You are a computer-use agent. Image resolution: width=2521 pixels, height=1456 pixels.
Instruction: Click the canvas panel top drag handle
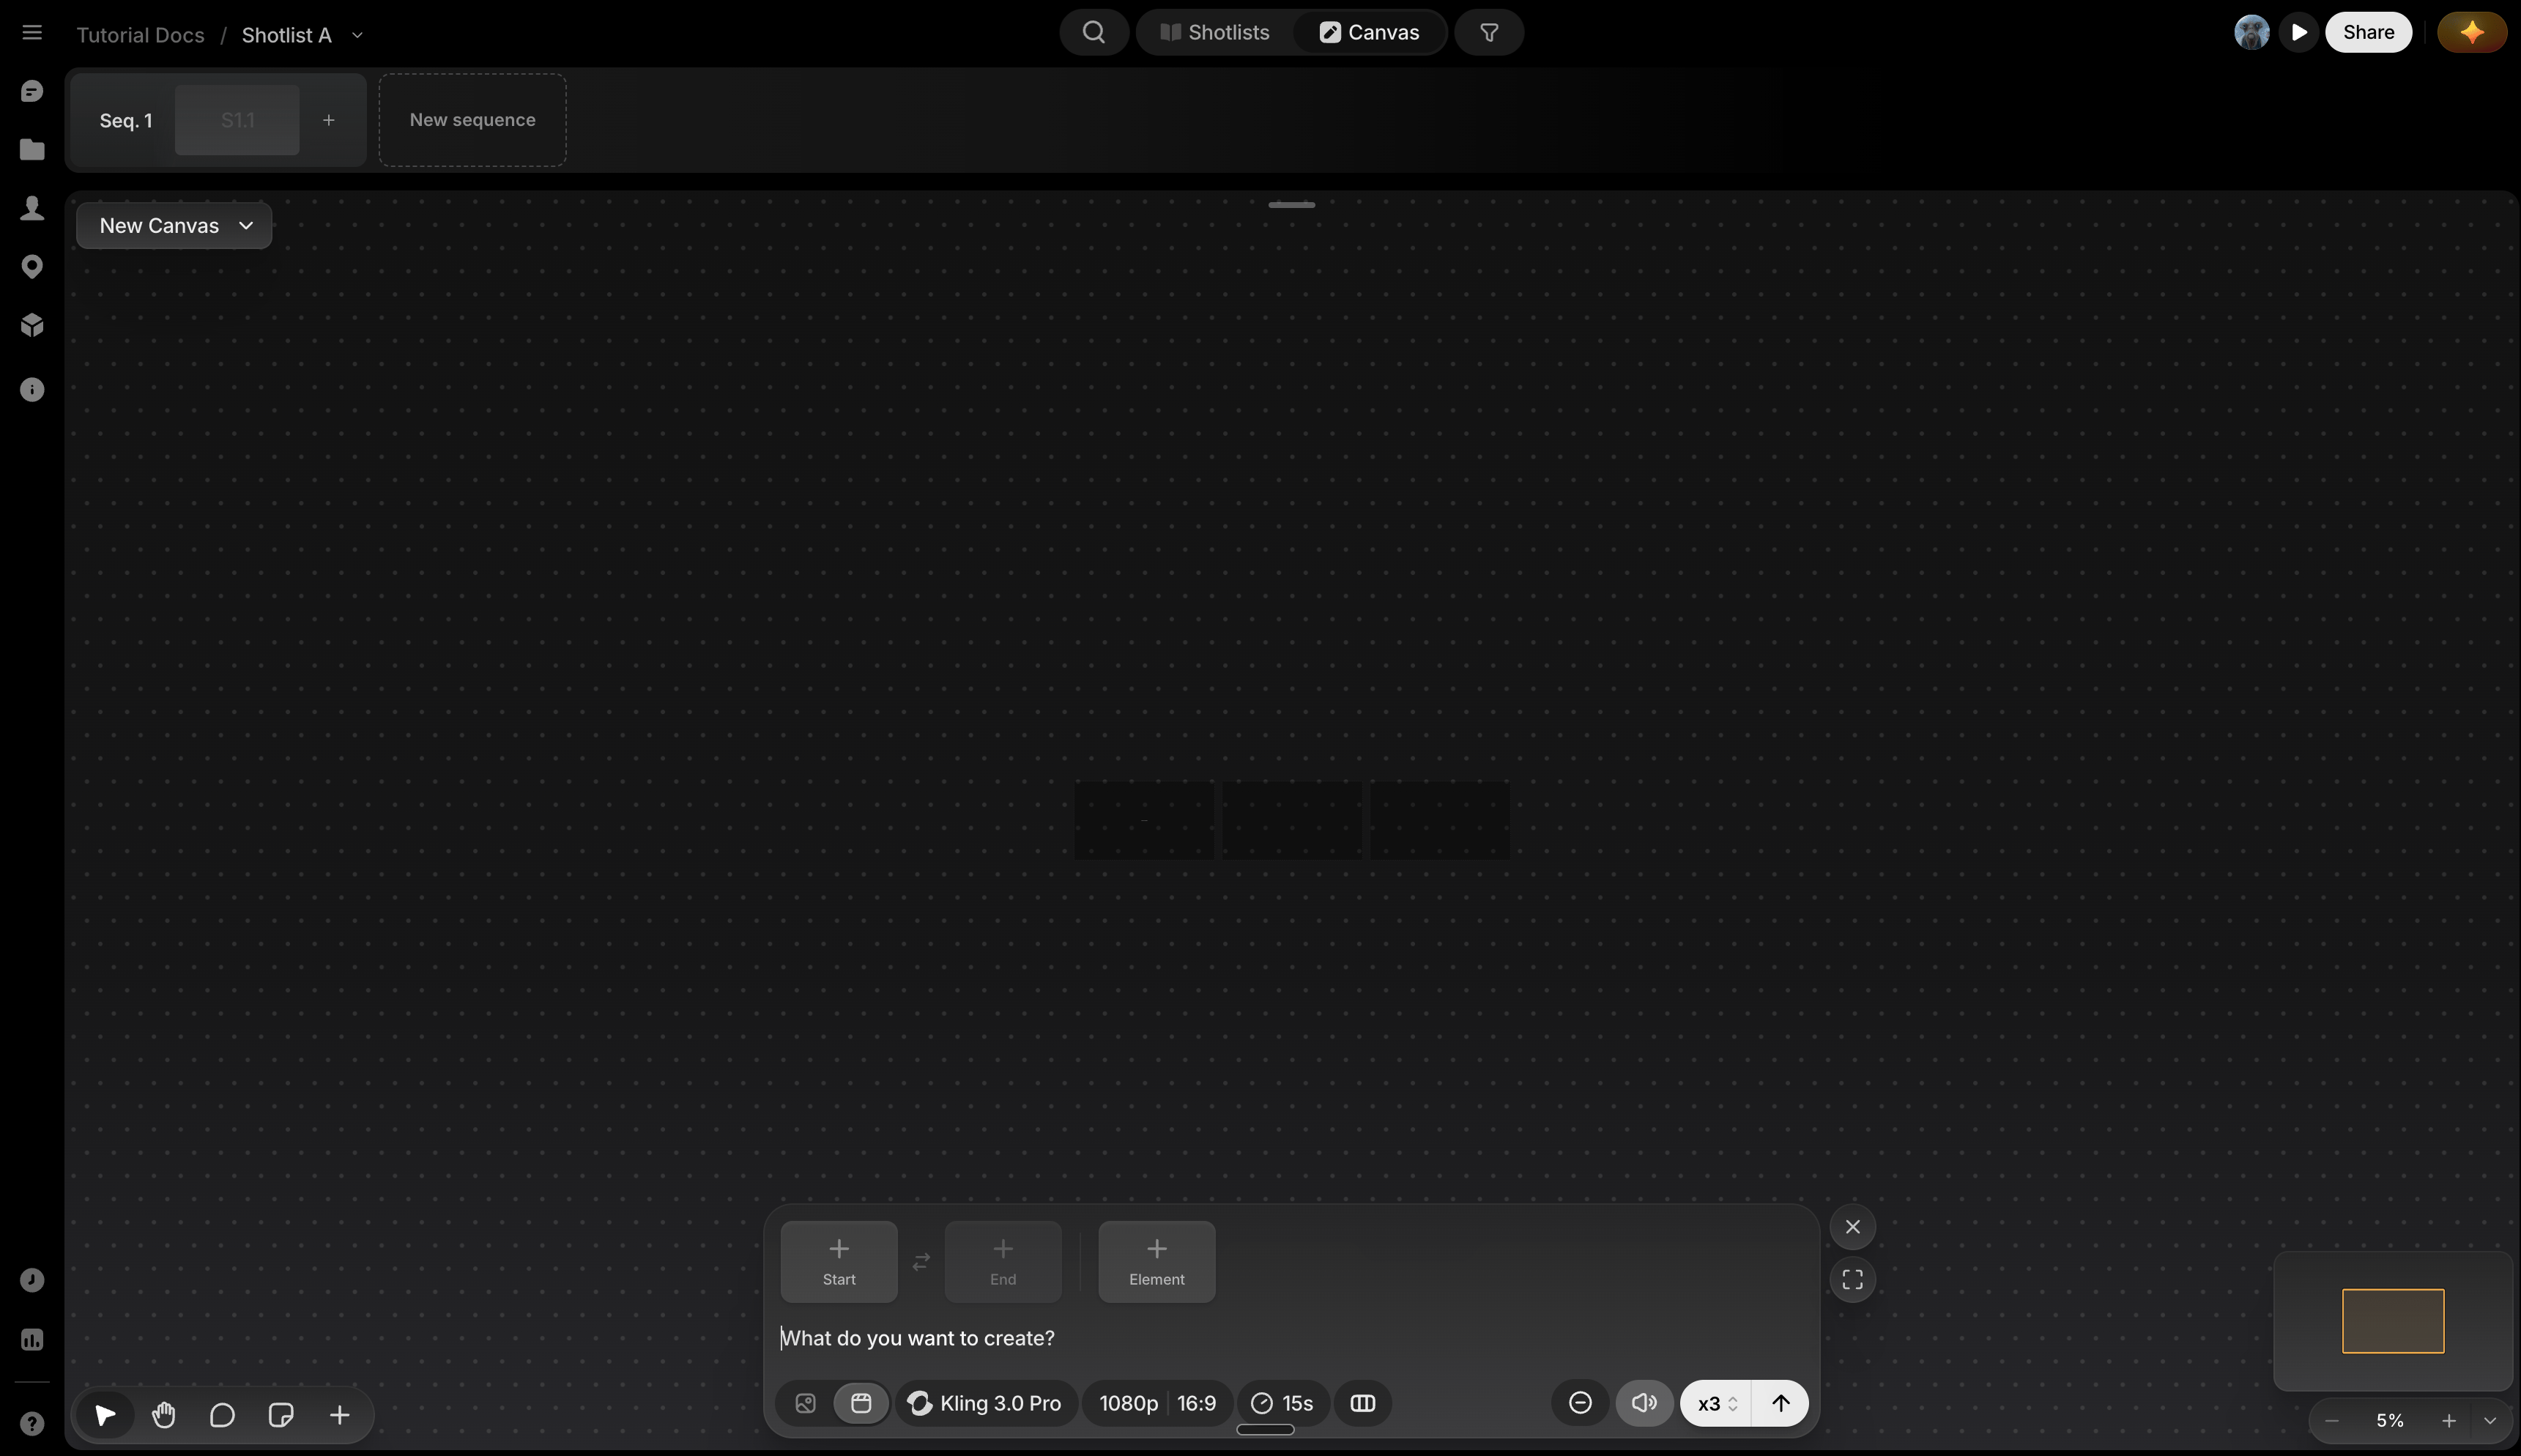pyautogui.click(x=1291, y=205)
